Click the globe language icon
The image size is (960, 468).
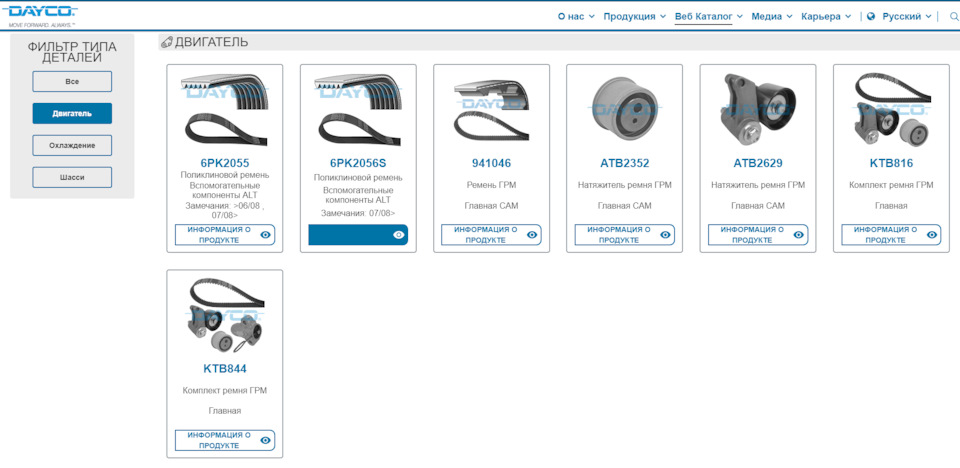point(871,17)
